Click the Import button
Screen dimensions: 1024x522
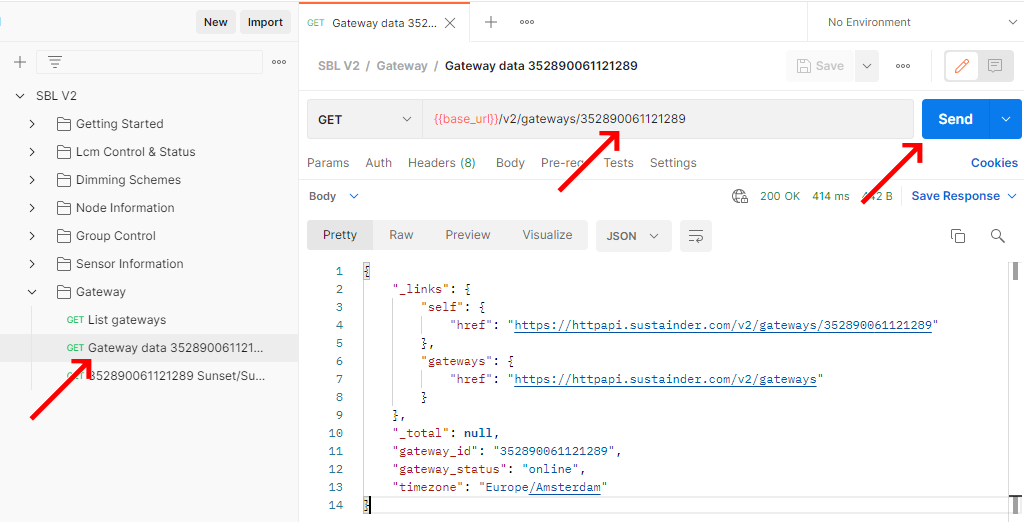pos(265,22)
